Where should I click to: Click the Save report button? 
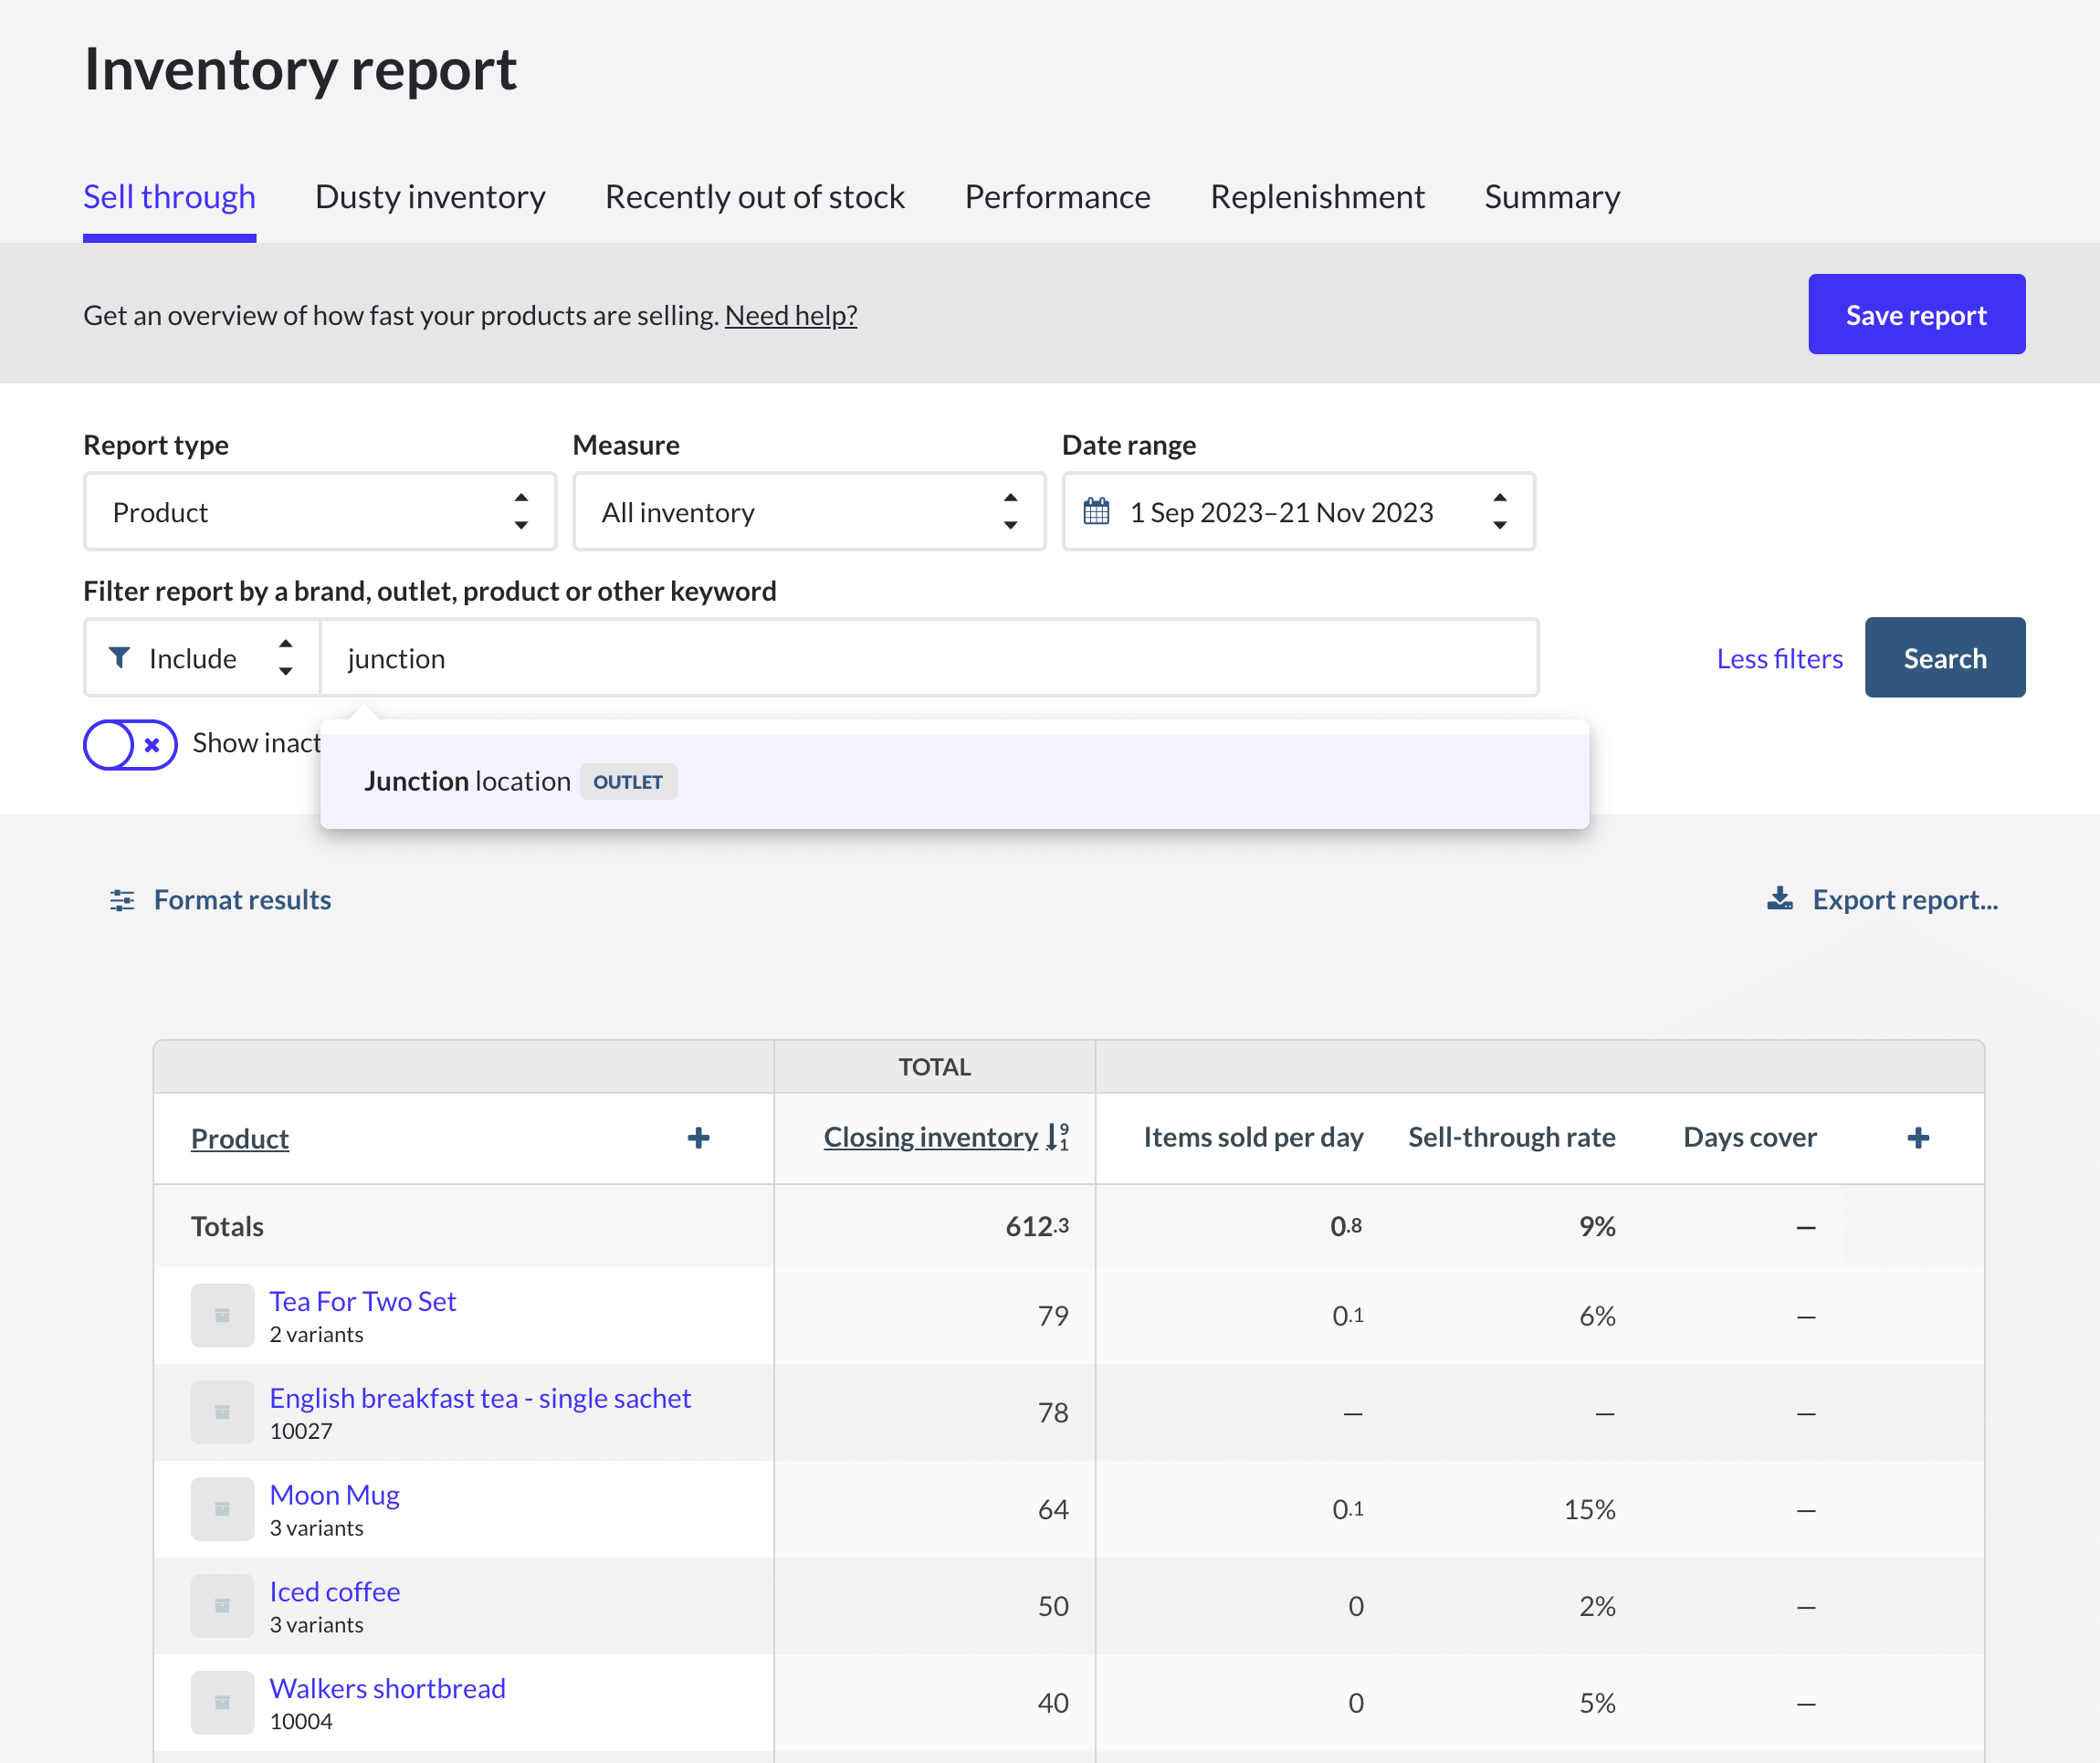(1916, 314)
